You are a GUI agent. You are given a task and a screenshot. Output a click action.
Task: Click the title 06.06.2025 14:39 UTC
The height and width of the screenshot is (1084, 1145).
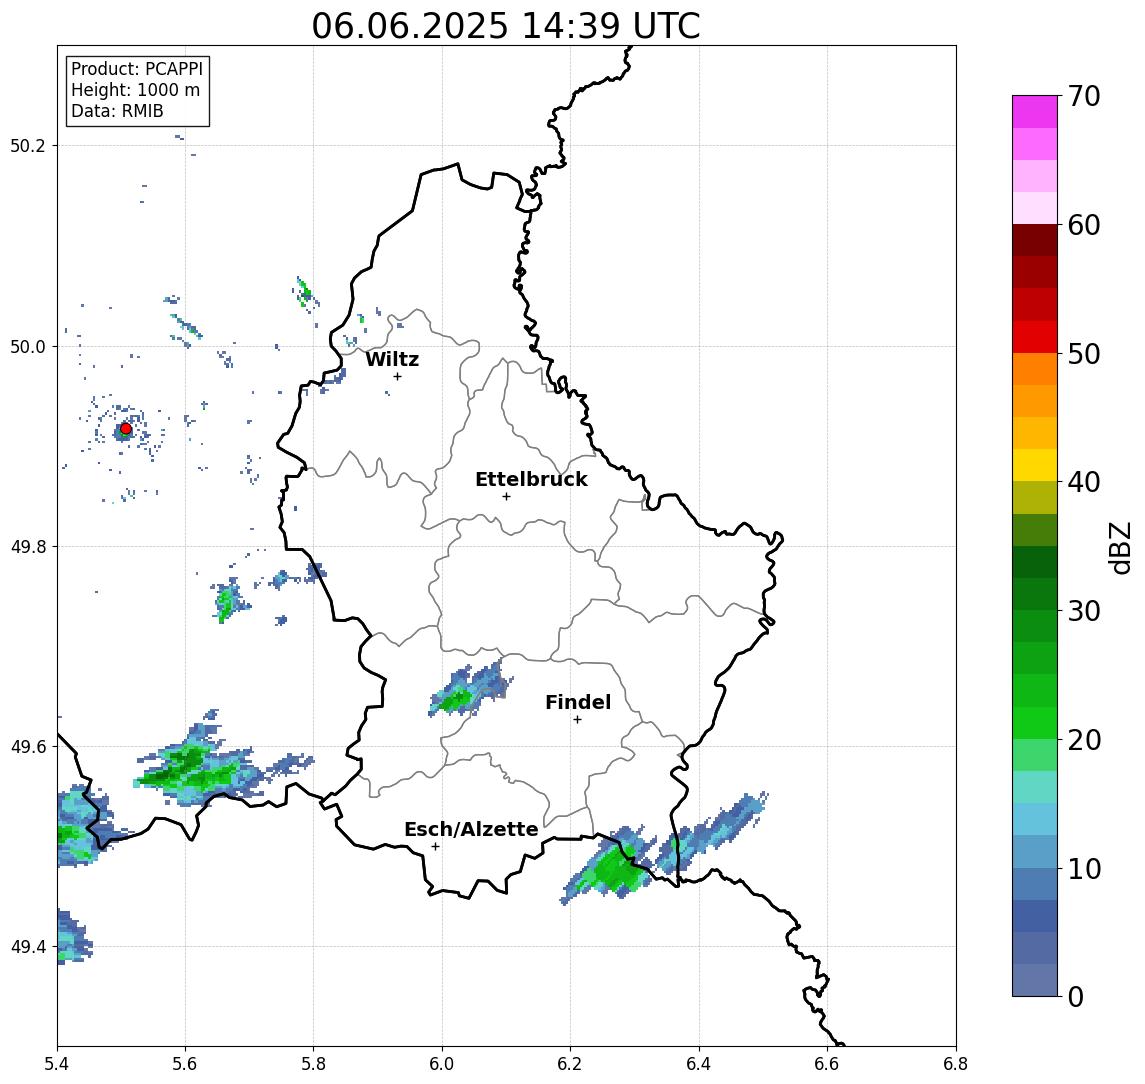[505, 26]
